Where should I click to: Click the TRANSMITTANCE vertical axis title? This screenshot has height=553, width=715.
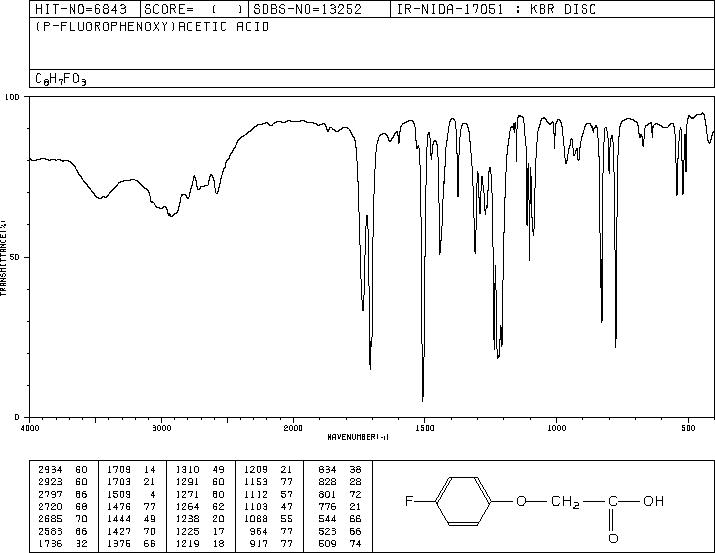pyautogui.click(x=3, y=258)
